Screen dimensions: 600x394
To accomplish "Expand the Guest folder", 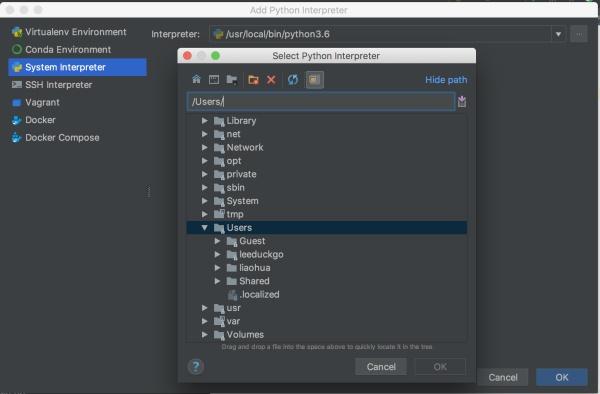I will (x=217, y=241).
